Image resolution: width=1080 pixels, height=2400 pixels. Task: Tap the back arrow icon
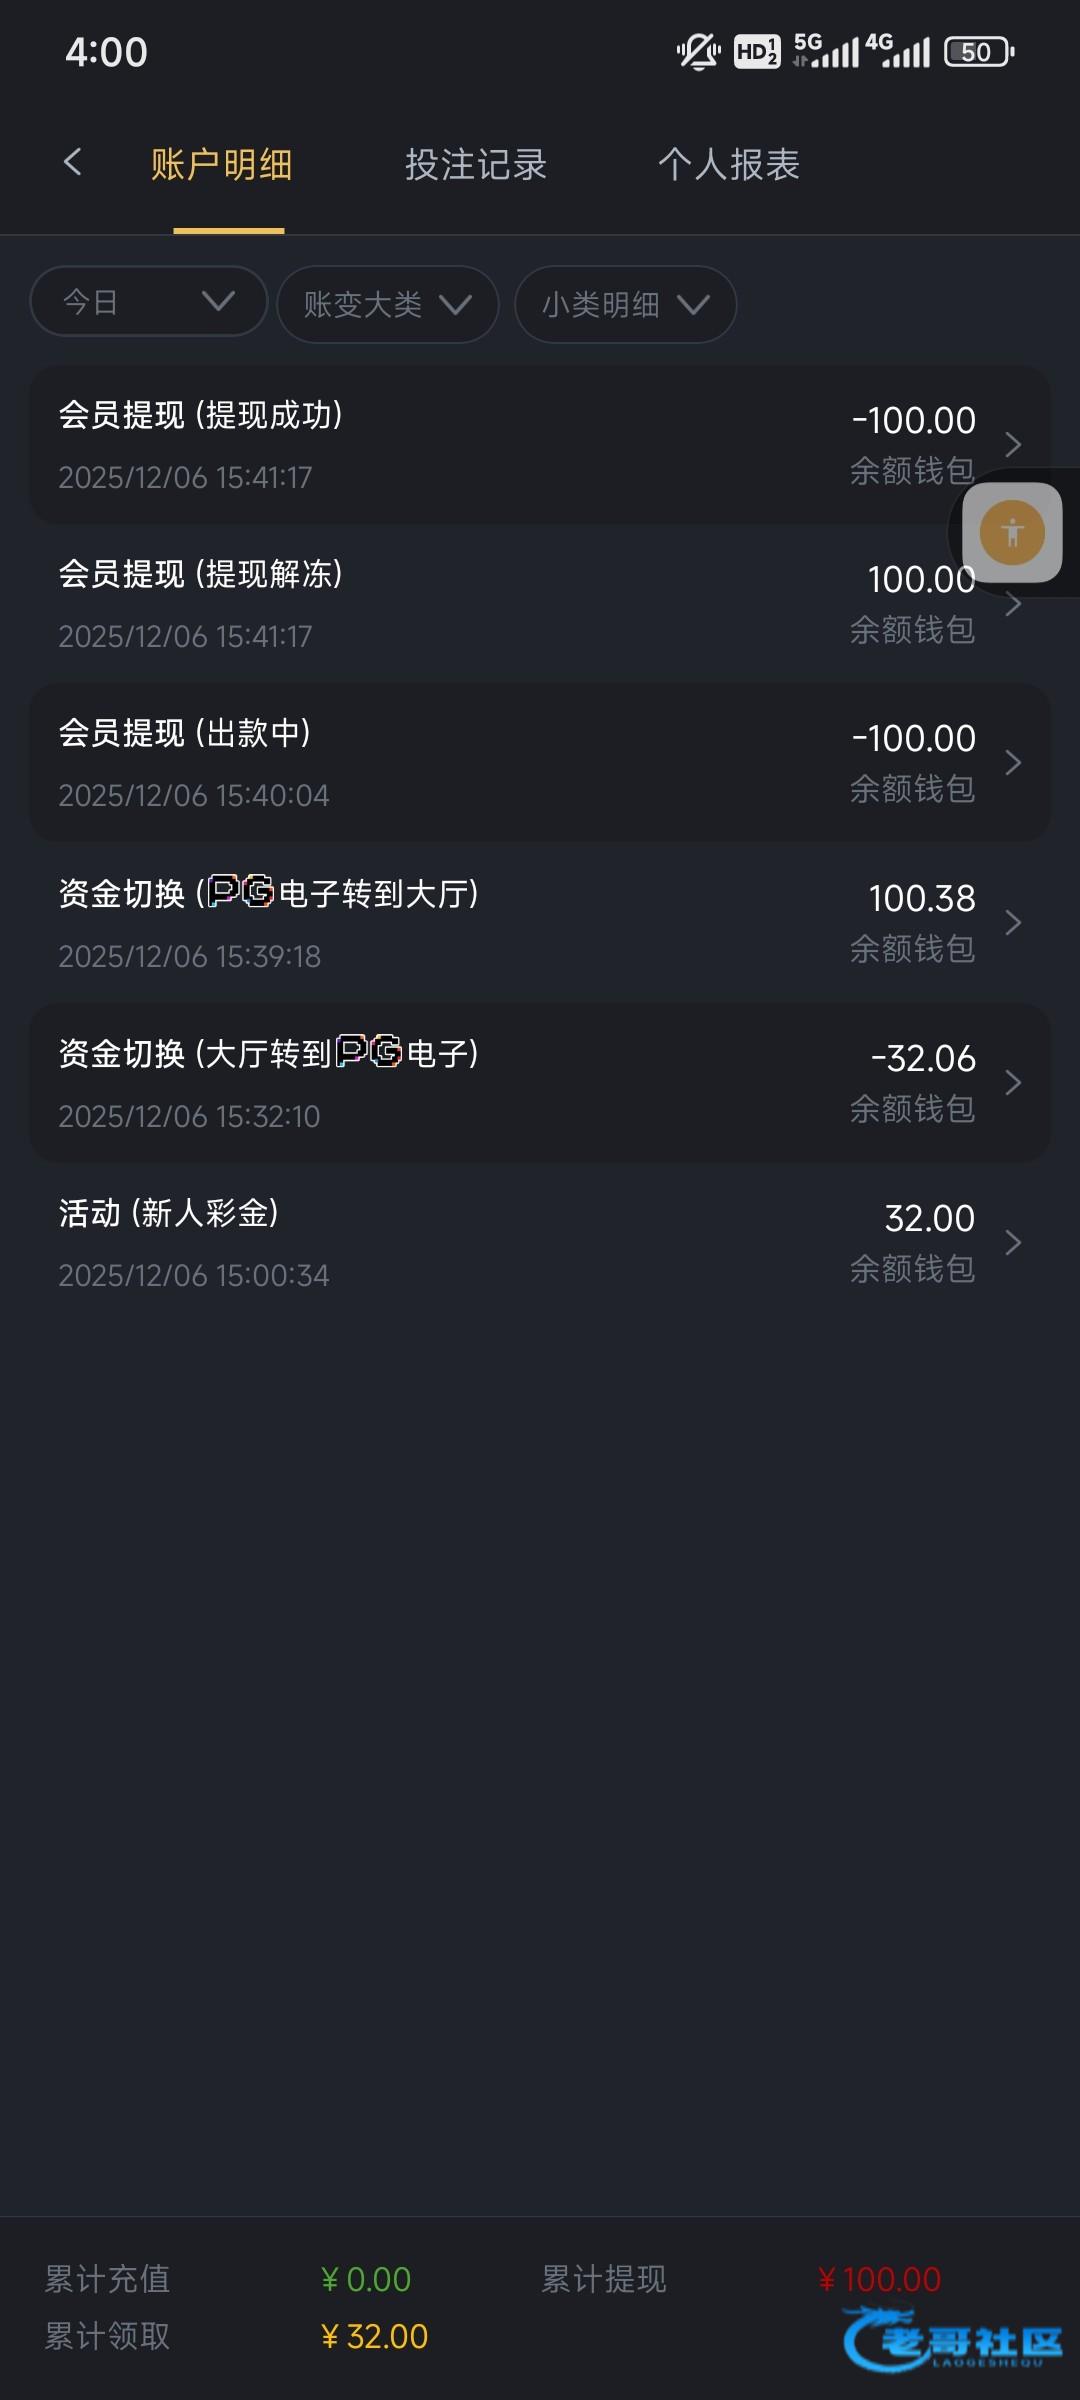click(72, 163)
